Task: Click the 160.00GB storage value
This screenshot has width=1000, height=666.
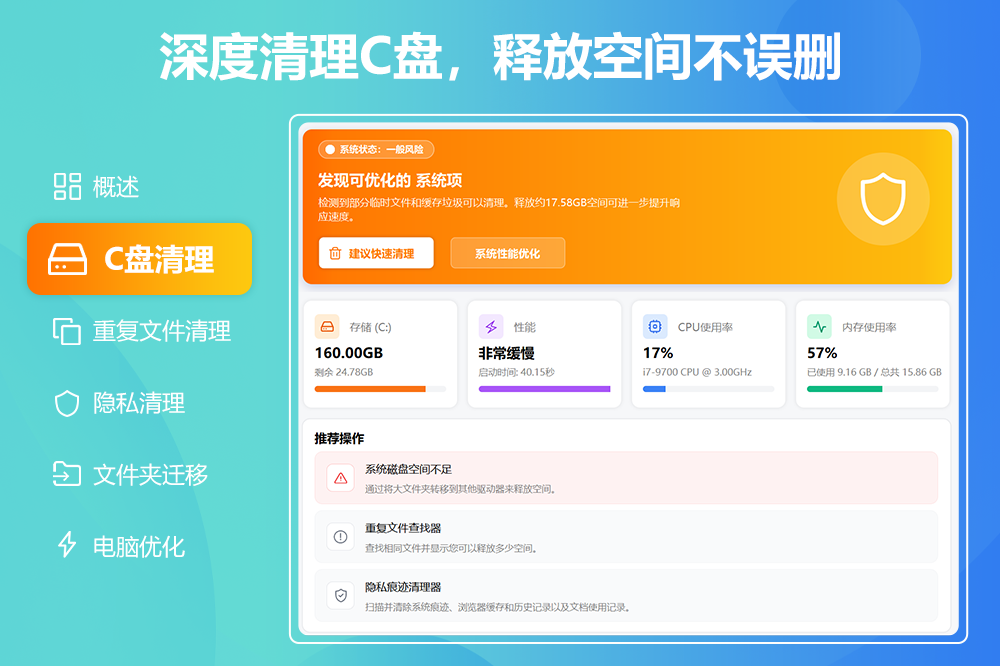Action: pyautogui.click(x=349, y=353)
